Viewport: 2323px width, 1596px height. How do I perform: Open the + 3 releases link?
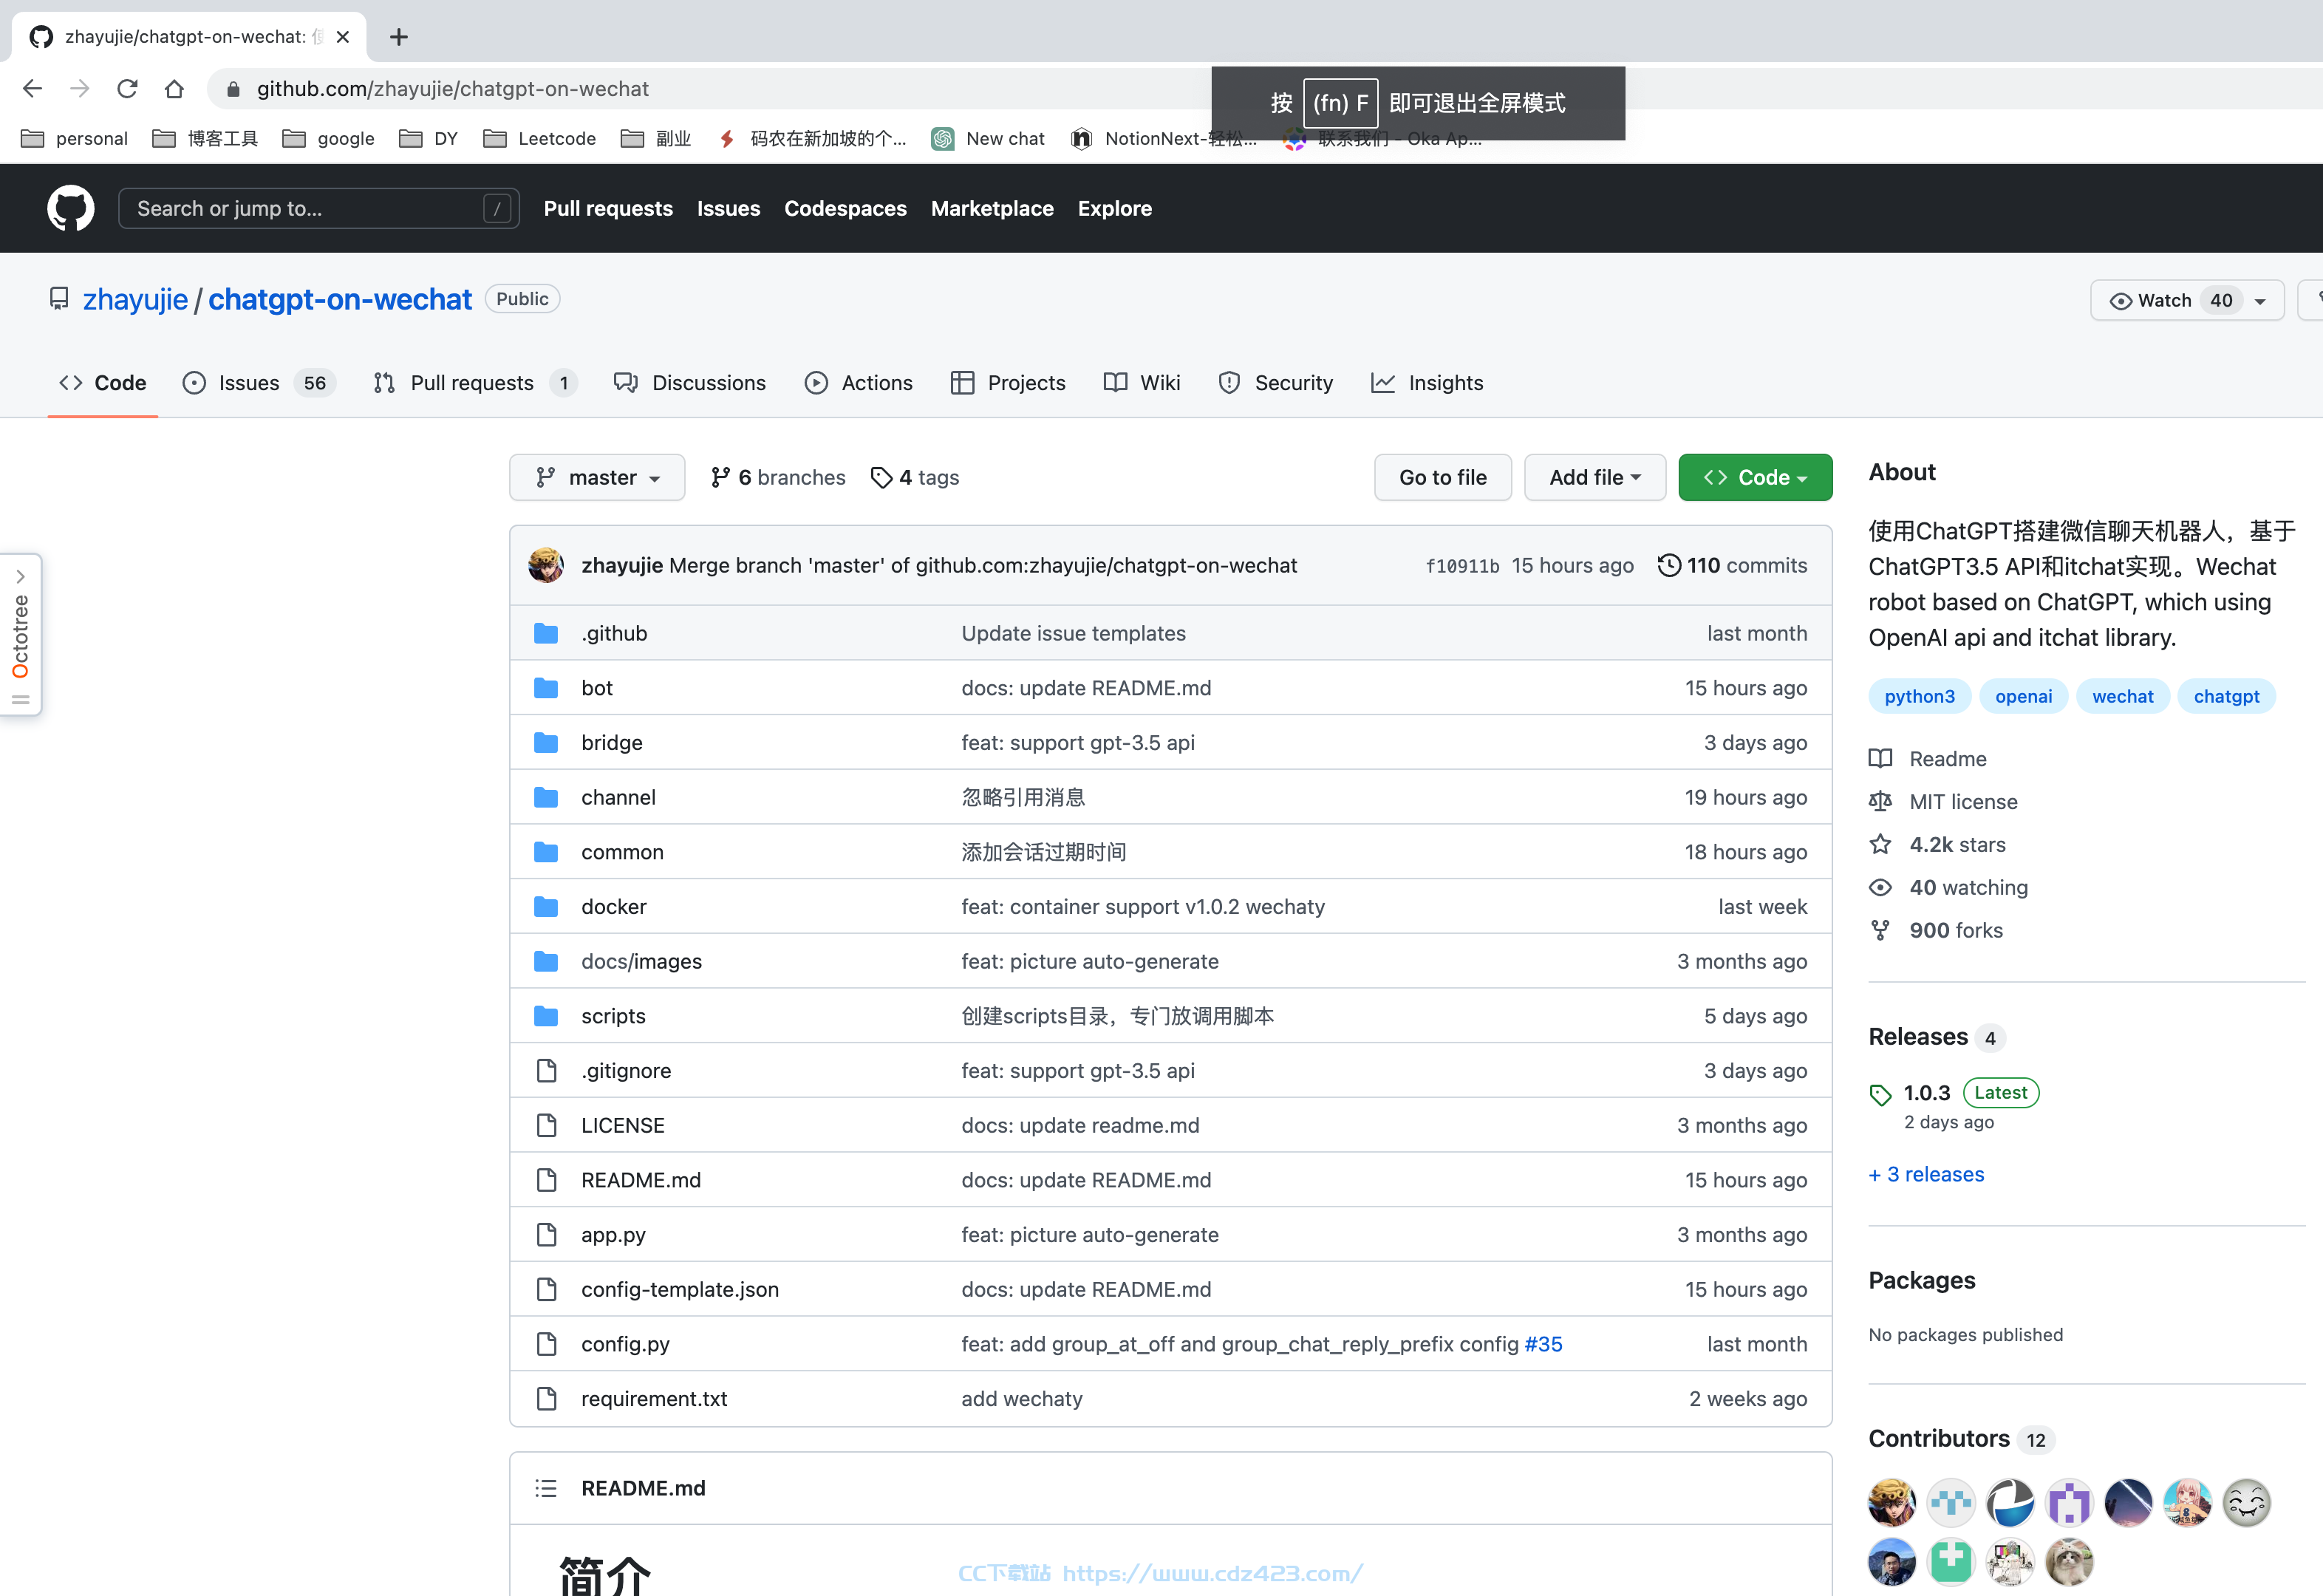tap(1926, 1174)
